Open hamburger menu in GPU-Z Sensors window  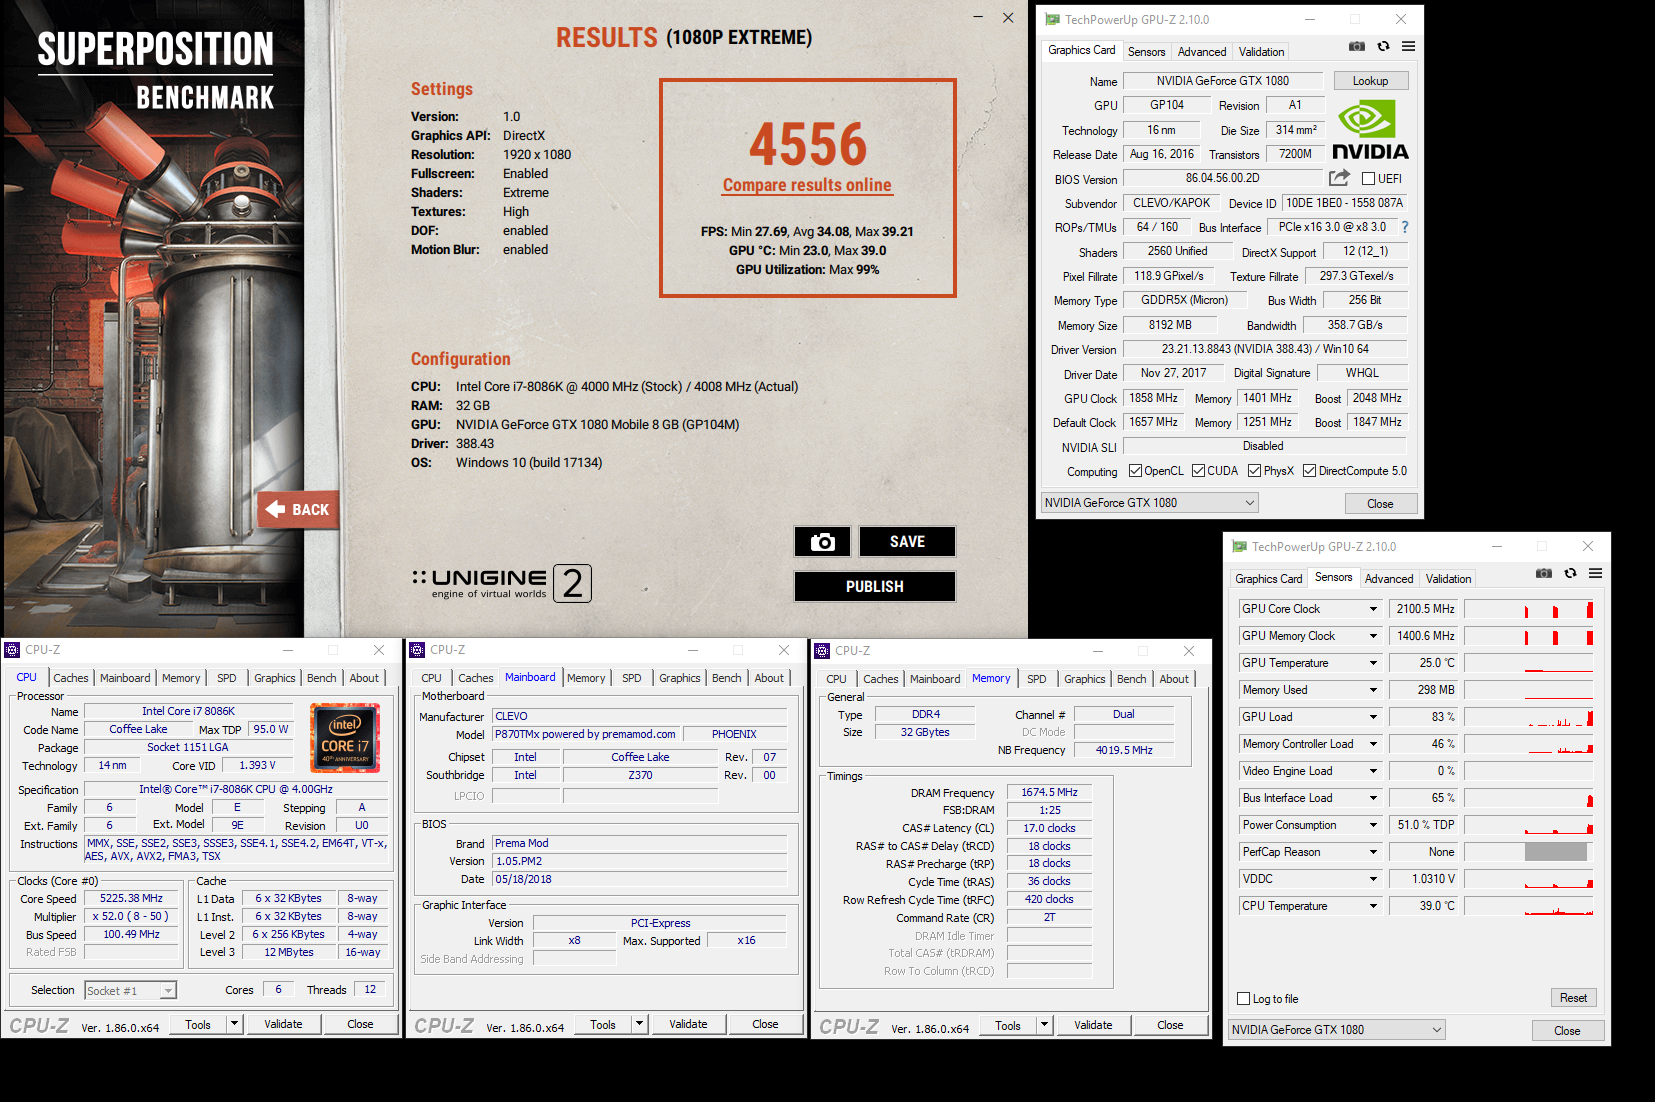point(1595,573)
